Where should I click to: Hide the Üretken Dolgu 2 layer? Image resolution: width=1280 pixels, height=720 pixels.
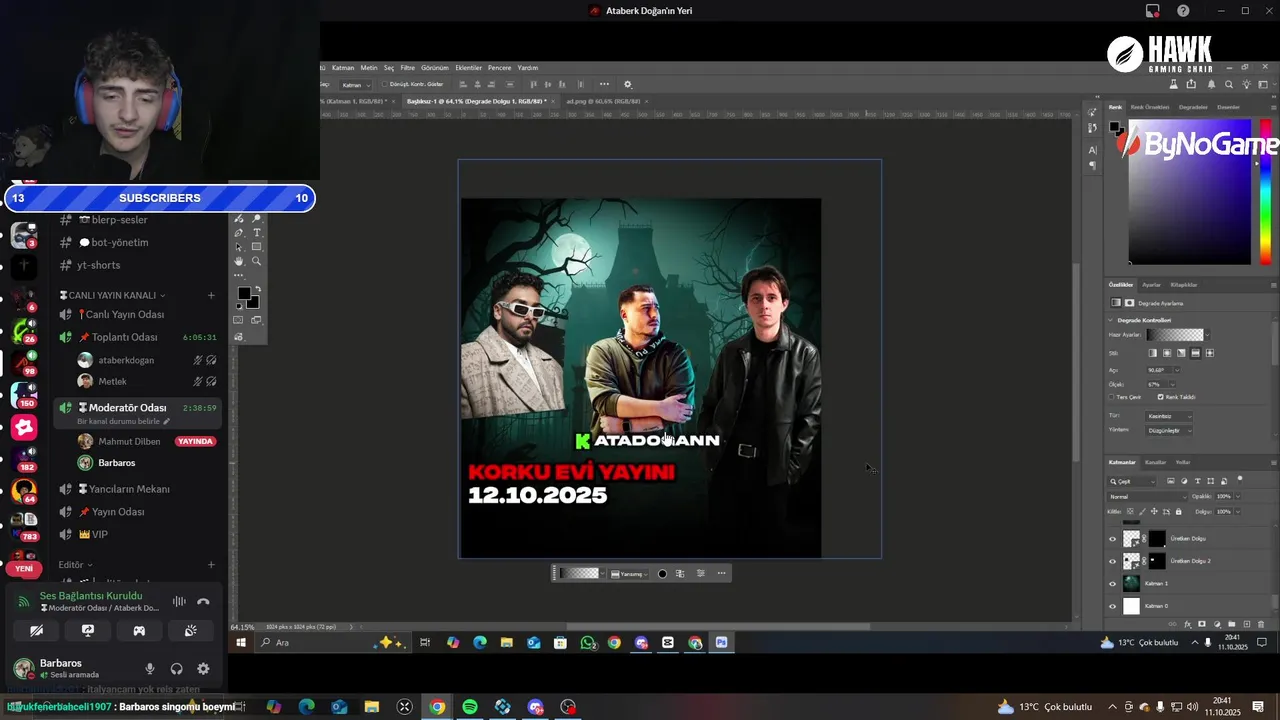tap(1112, 561)
